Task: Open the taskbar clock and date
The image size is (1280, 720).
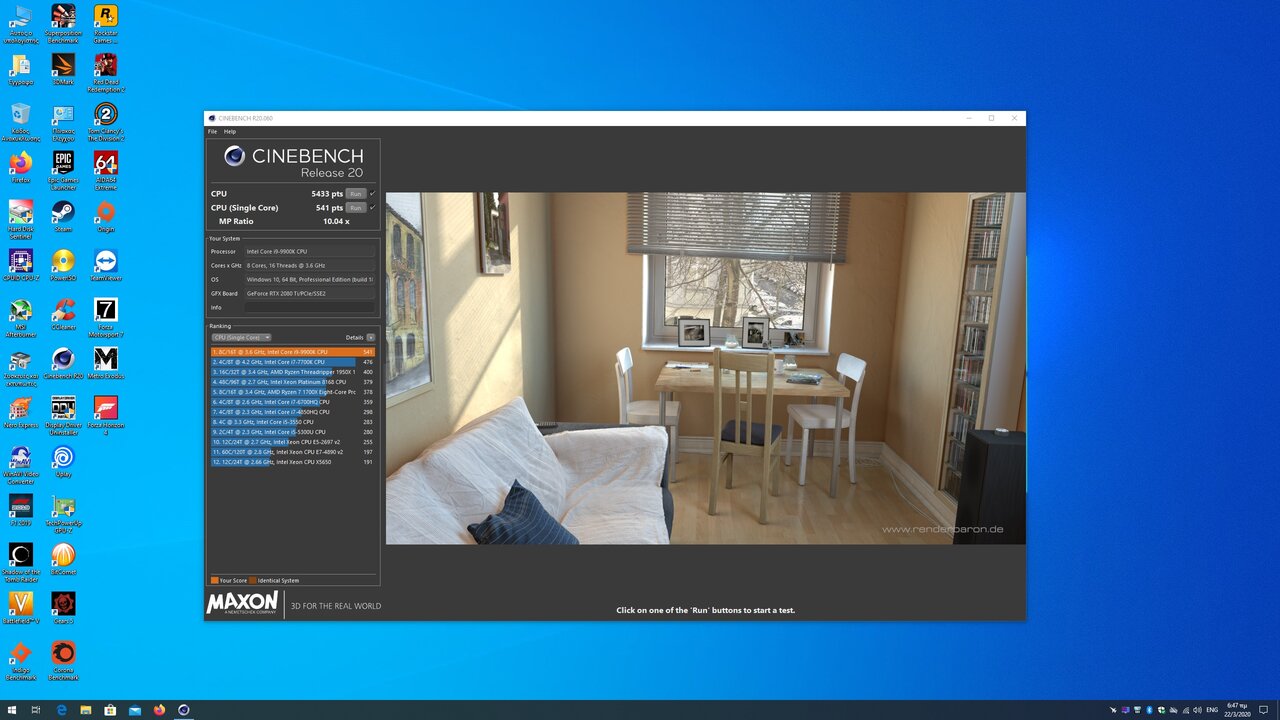Action: click(1238, 710)
